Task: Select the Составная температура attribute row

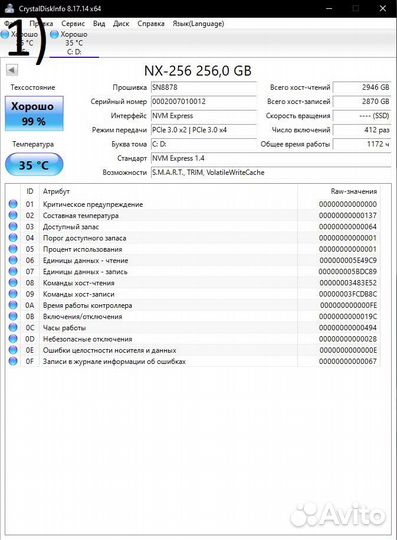Action: click(193, 215)
